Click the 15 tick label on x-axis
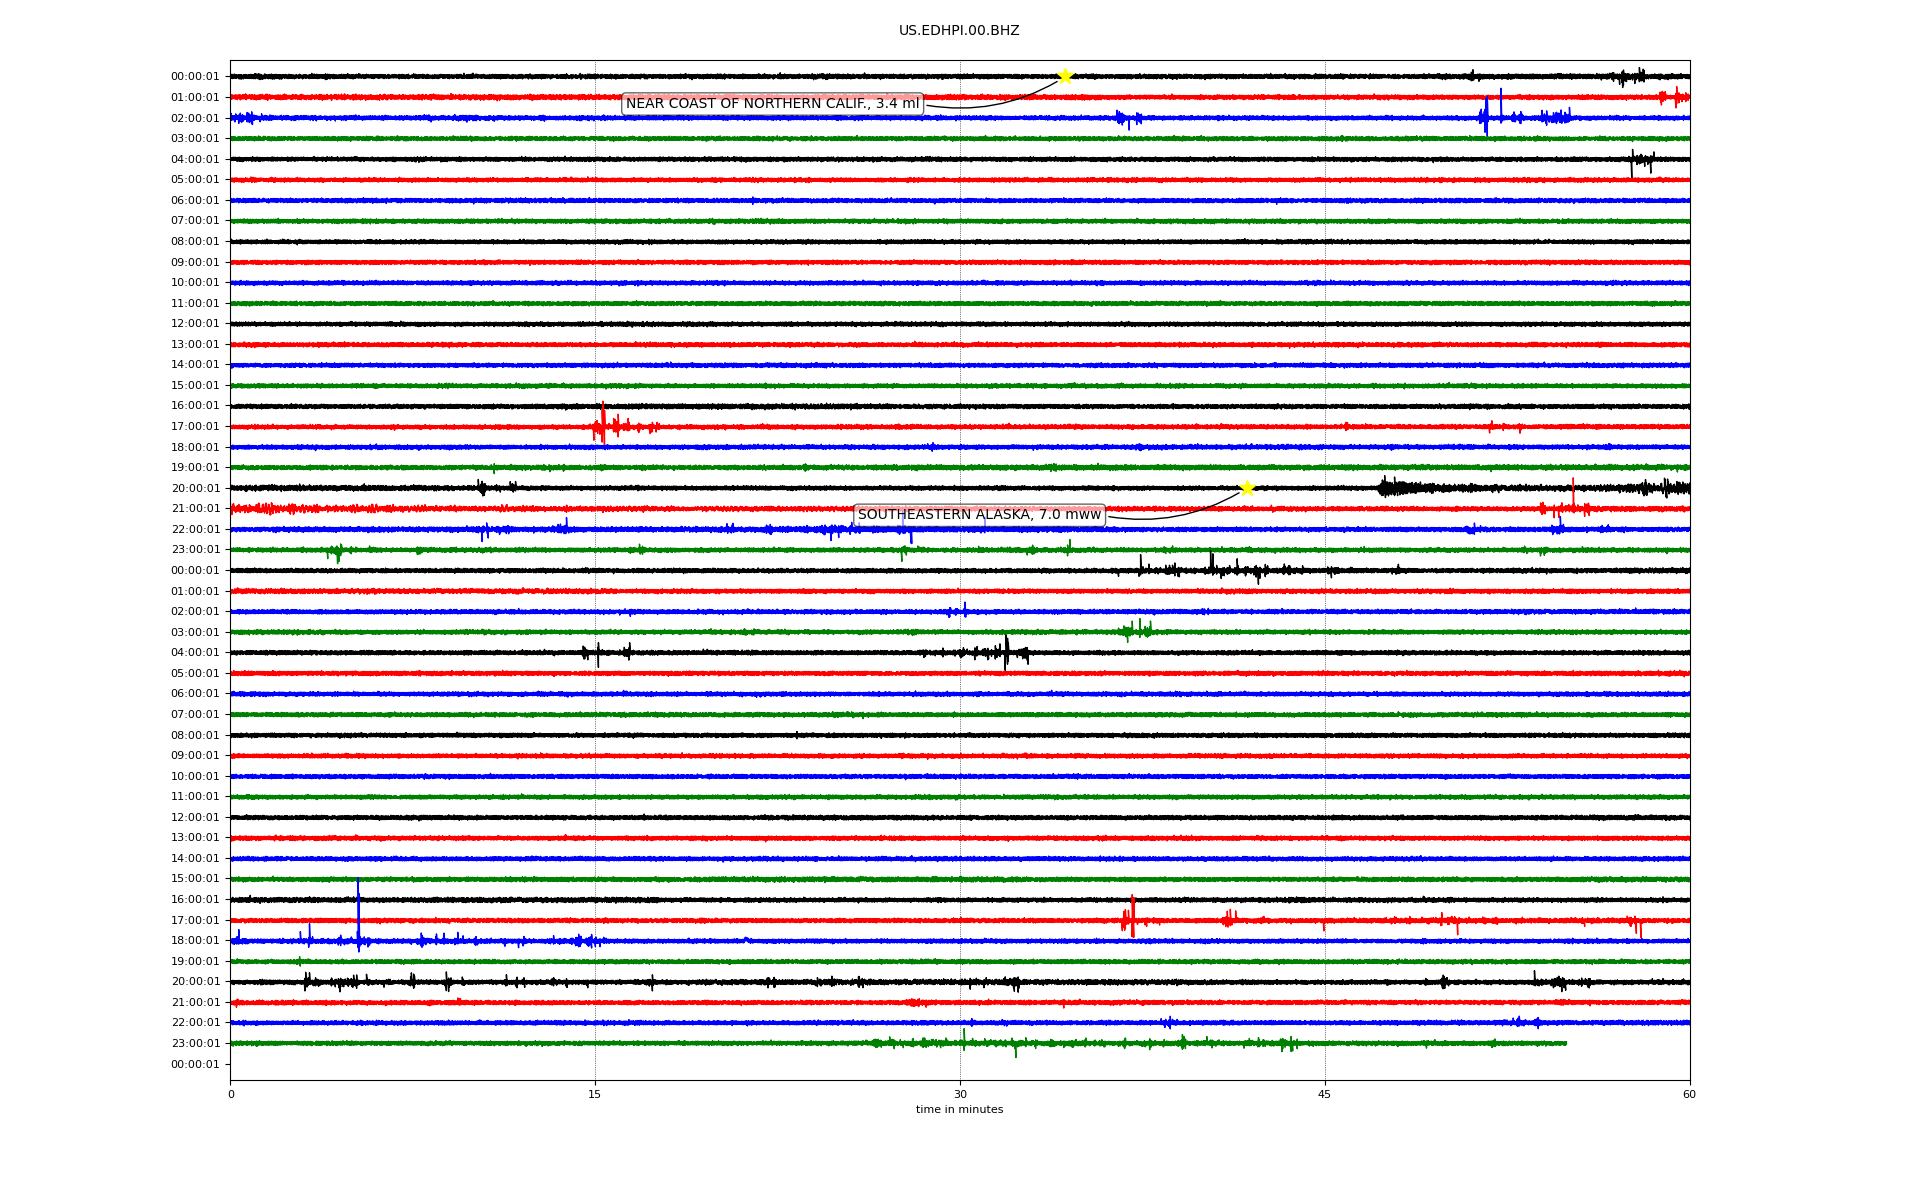Screen dimensions: 1920x1200 click(x=595, y=1094)
